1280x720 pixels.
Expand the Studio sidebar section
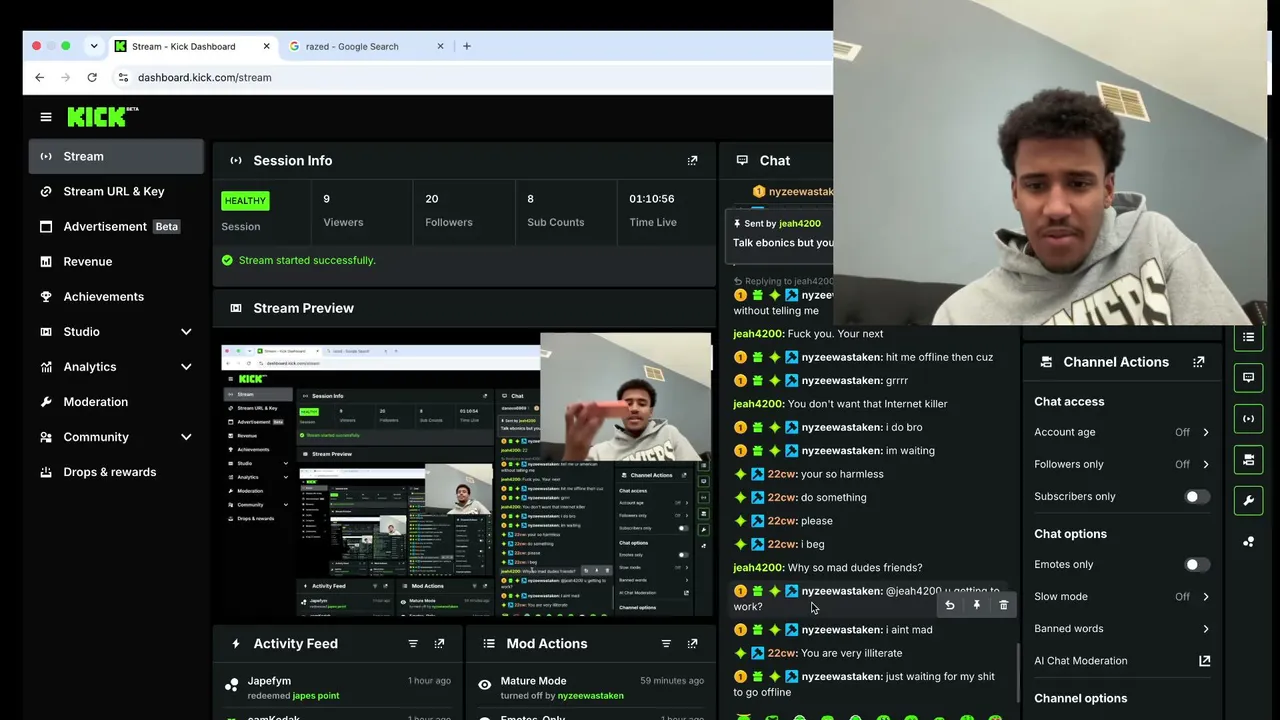click(x=186, y=332)
